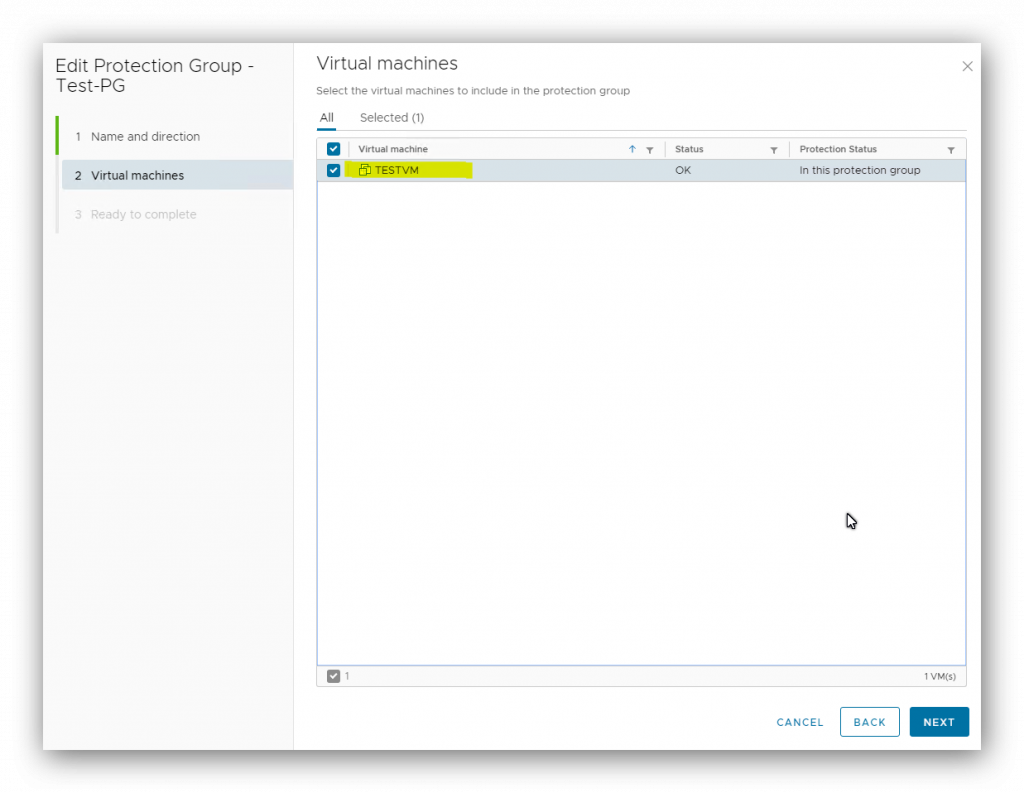Uncheck the select-all checkbox in table header
The height and width of the screenshot is (793, 1024).
(333, 147)
